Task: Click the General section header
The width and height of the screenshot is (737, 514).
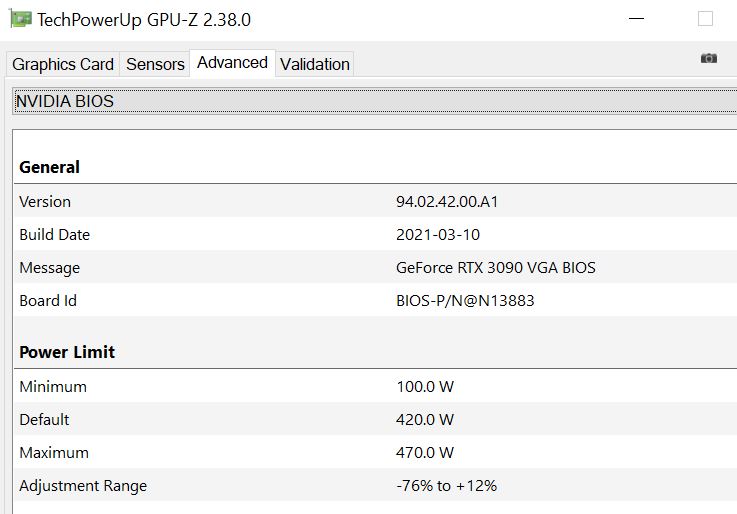Action: coord(50,167)
